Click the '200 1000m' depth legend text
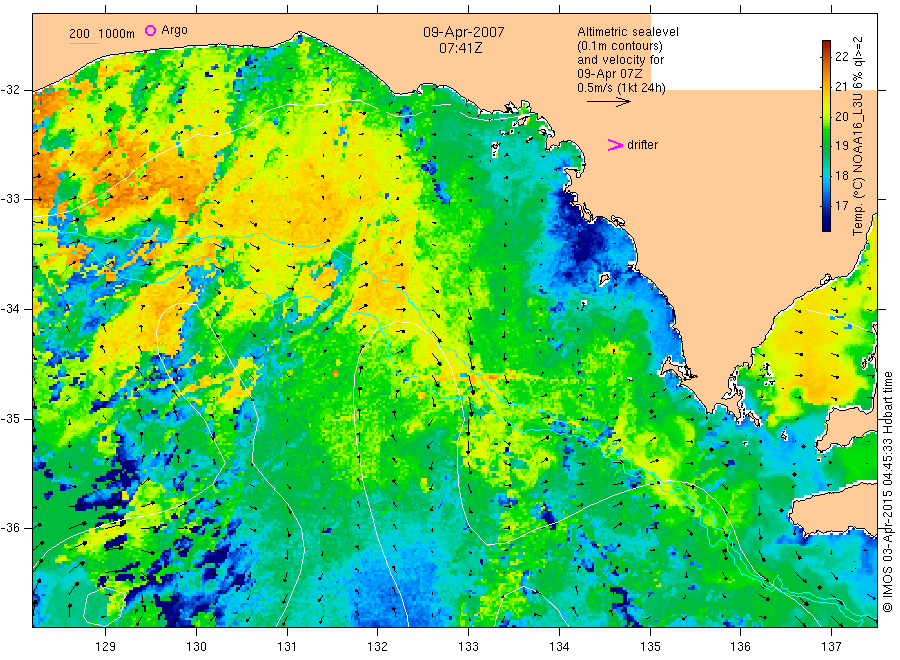This screenshot has height=660, width=900. tap(102, 34)
